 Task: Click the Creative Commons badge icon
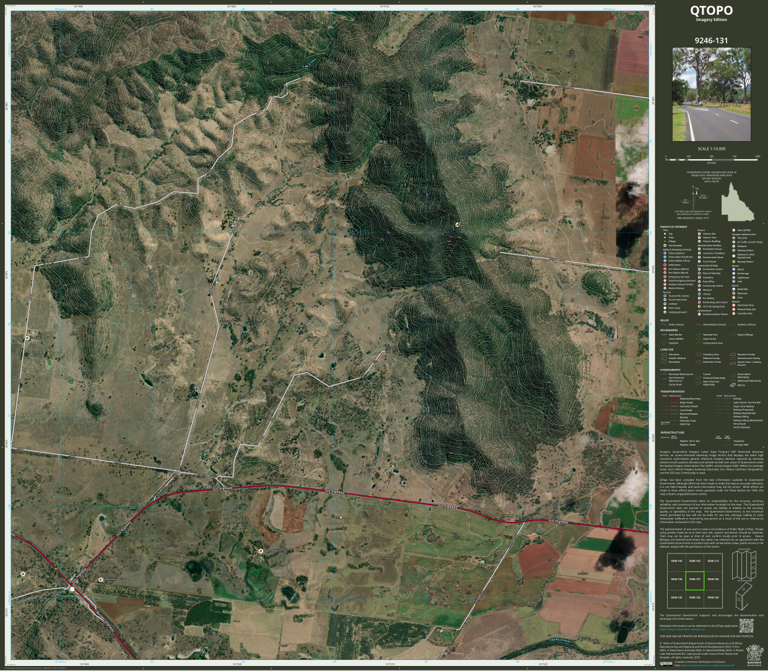point(666,664)
